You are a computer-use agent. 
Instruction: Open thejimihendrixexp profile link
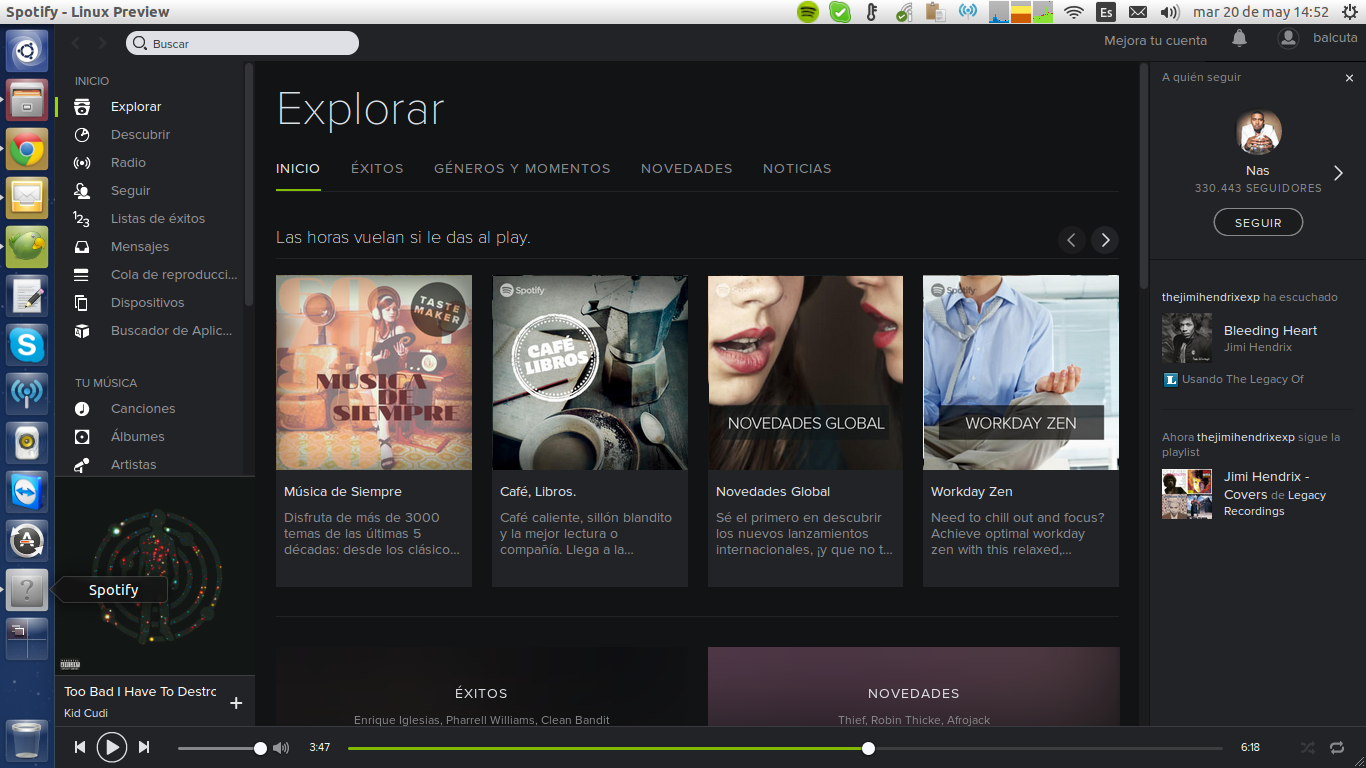pos(1210,297)
